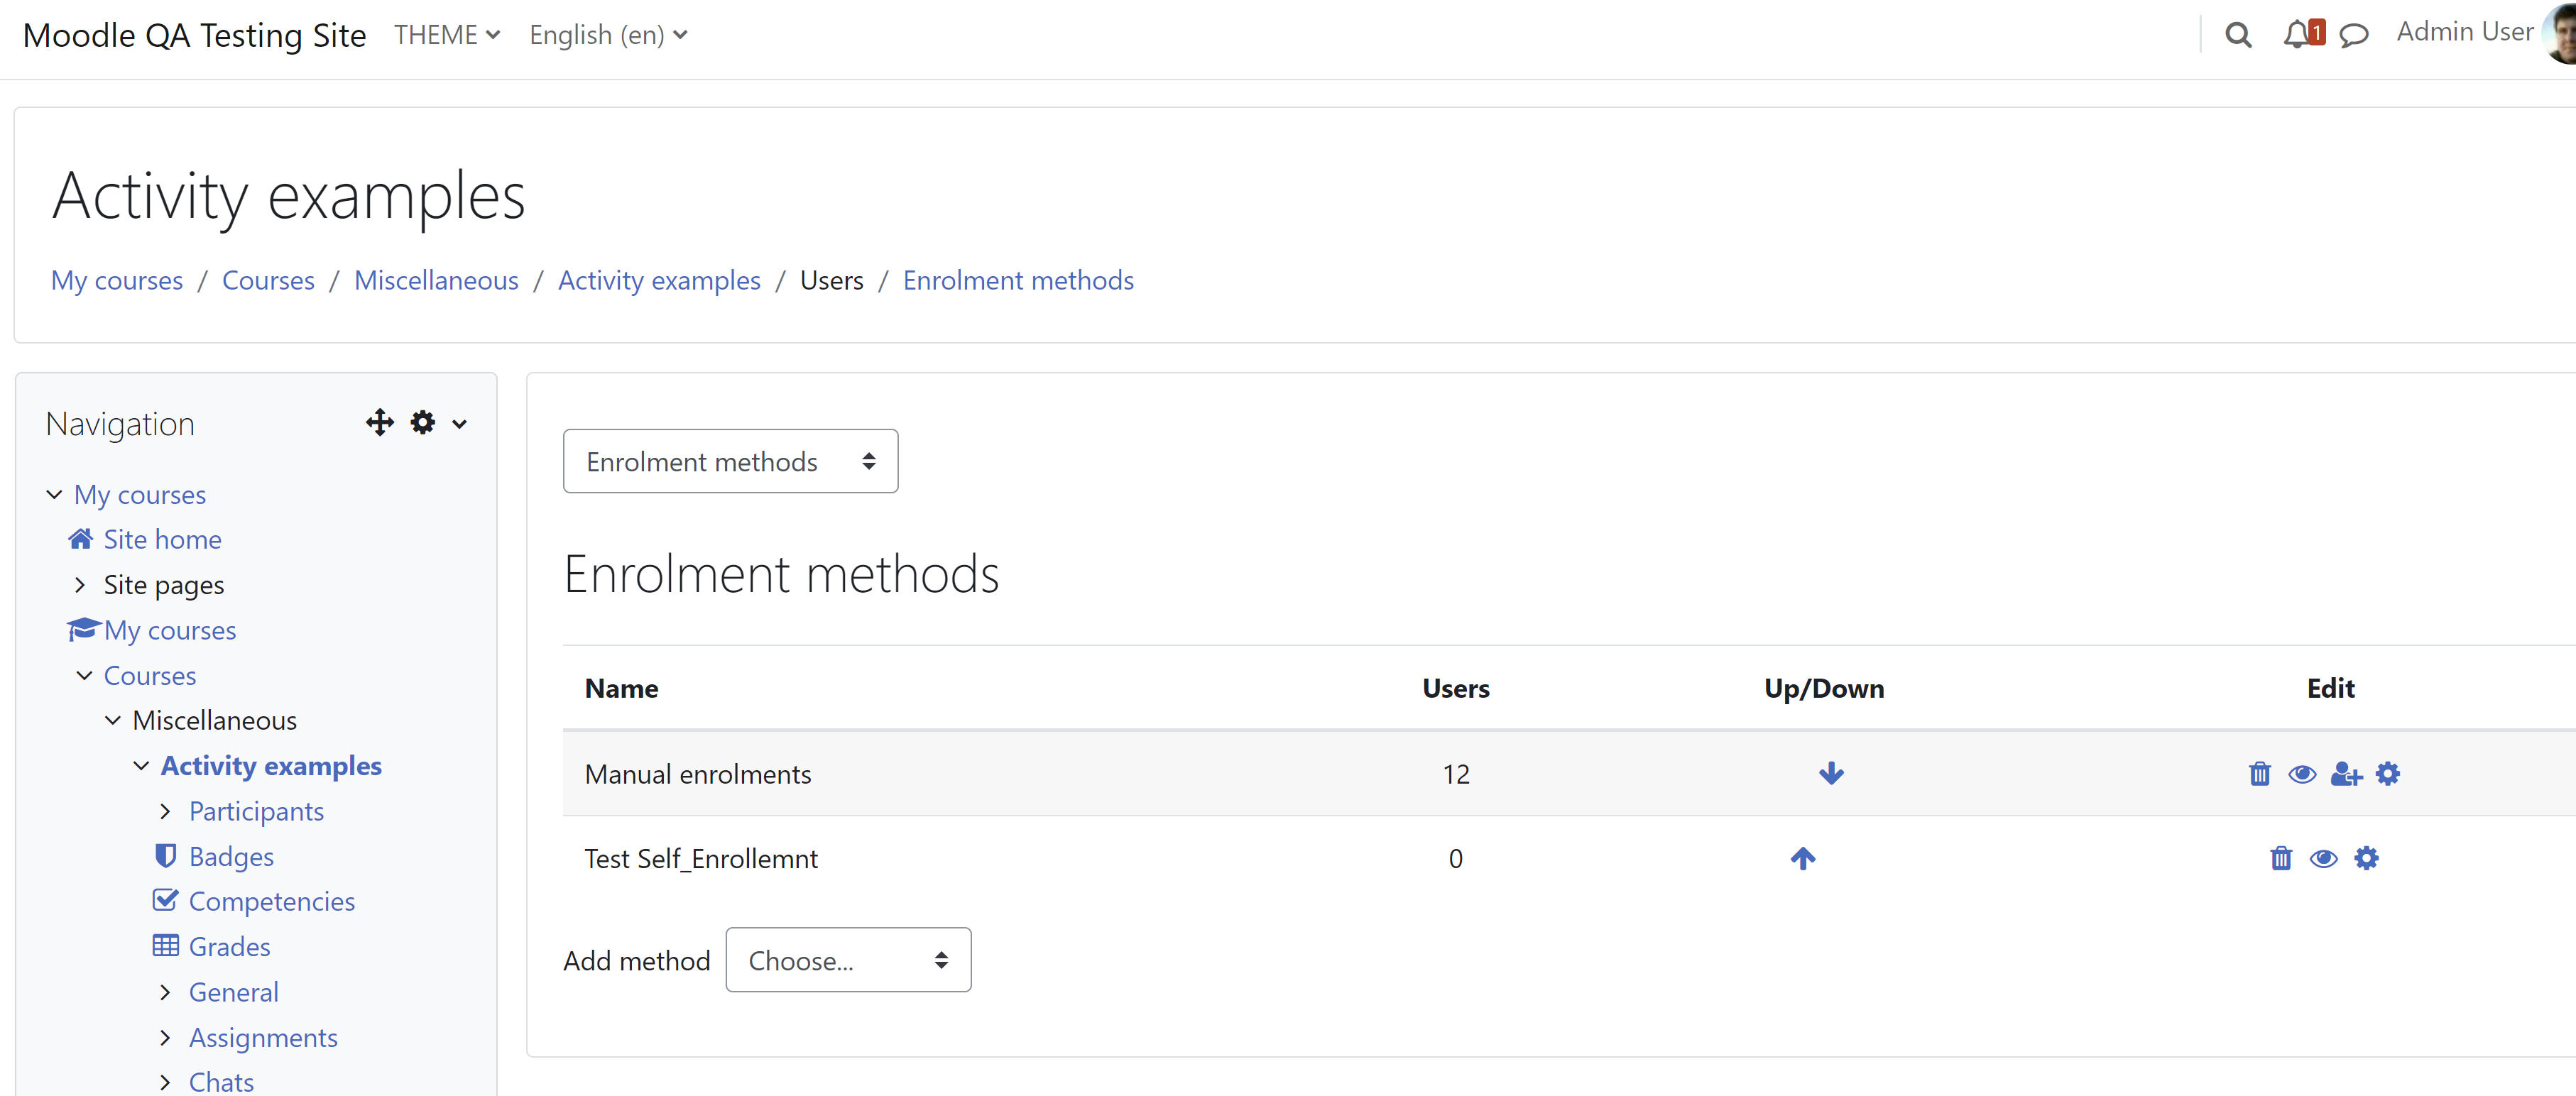Expand the Site pages tree node
The image size is (2576, 1096).
(x=81, y=584)
